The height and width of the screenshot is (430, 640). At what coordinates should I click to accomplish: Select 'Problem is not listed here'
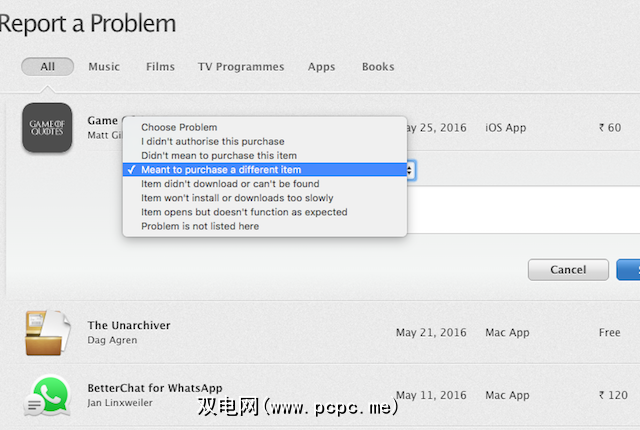click(264, 226)
